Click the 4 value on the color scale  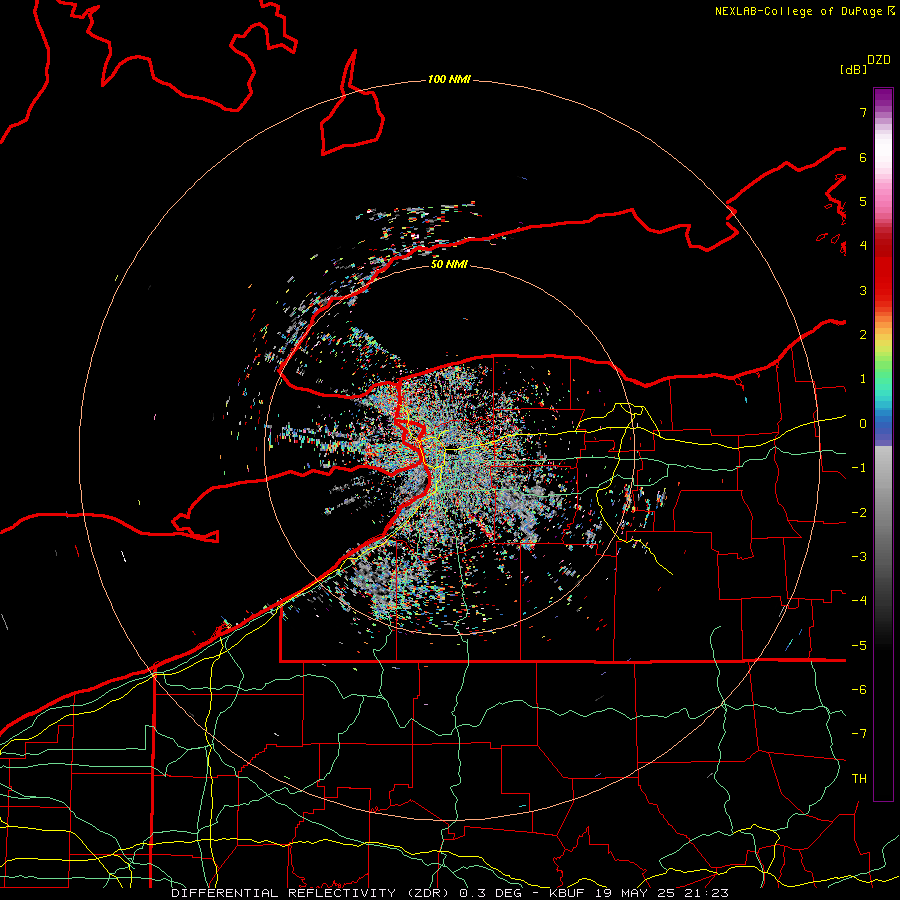(x=863, y=246)
